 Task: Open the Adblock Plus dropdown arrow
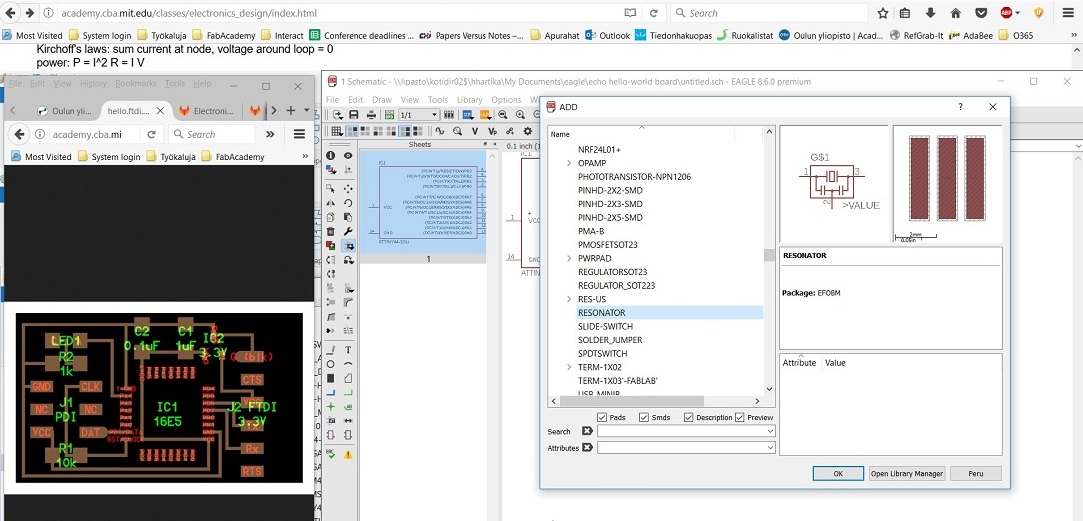pos(1017,13)
